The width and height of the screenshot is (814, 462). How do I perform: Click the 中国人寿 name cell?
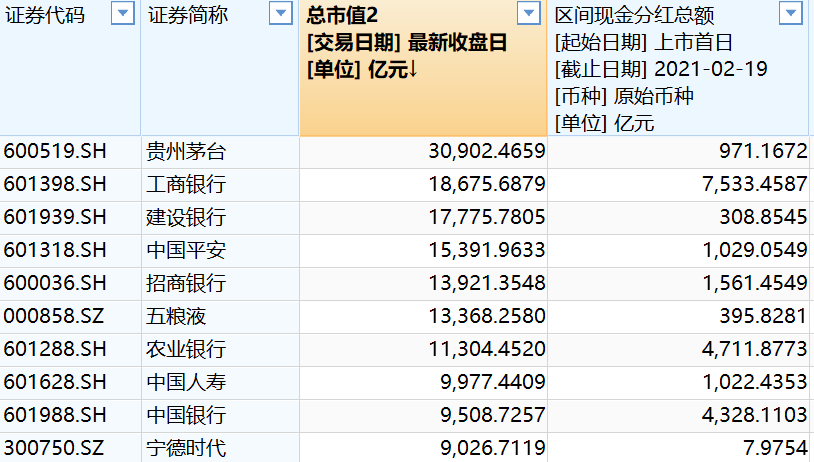click(220, 382)
